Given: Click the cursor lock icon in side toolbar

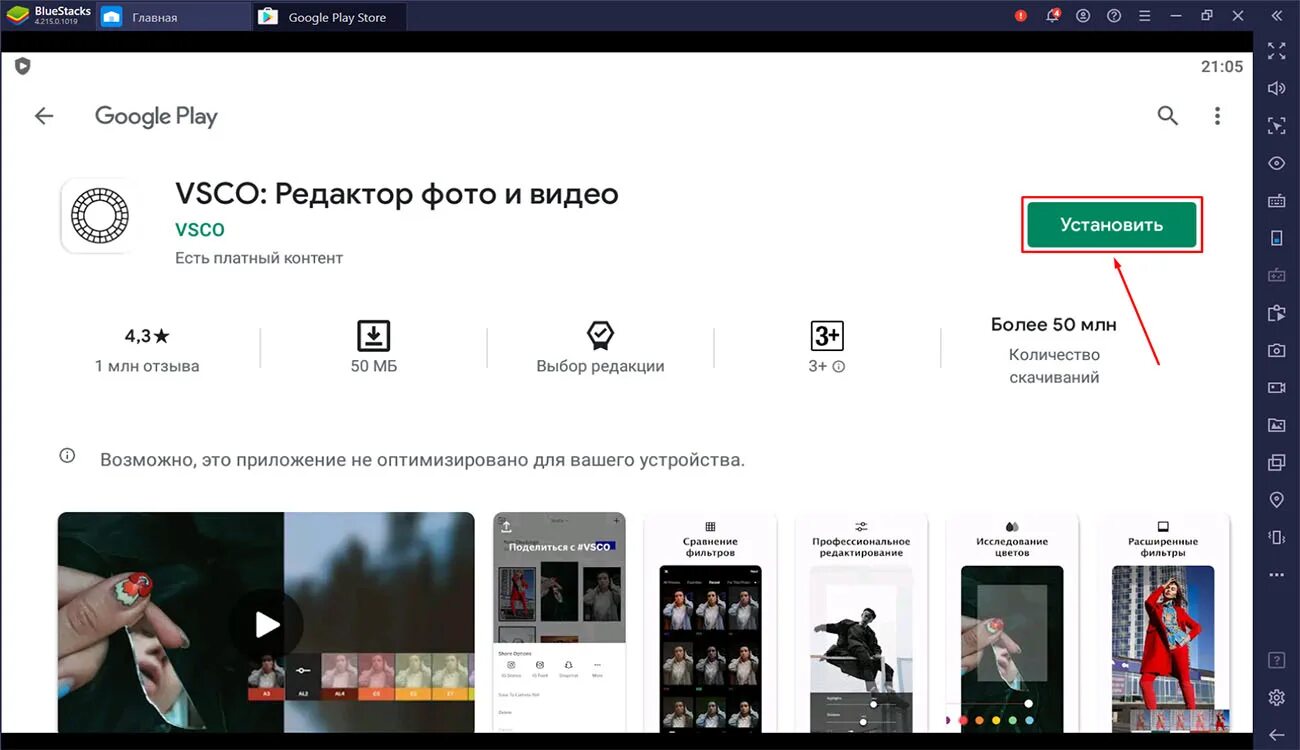Looking at the screenshot, I should pos(1276,125).
